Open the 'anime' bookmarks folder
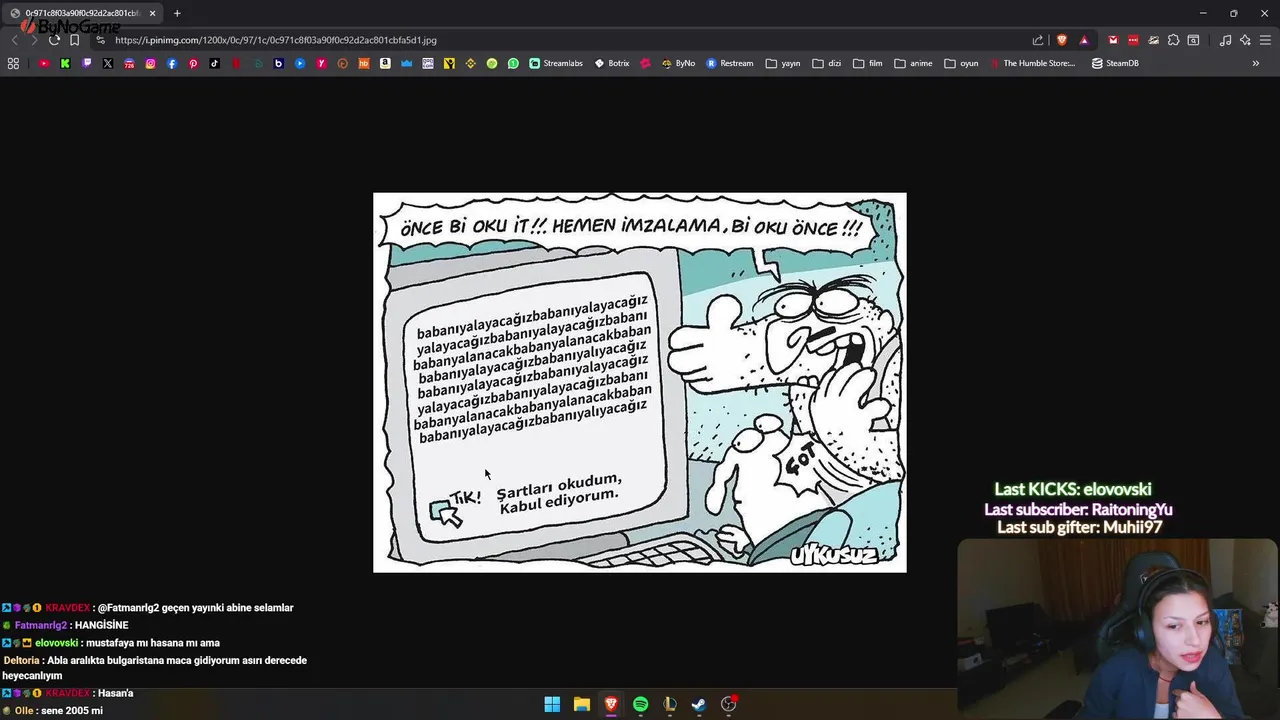1280x720 pixels. tap(913, 63)
